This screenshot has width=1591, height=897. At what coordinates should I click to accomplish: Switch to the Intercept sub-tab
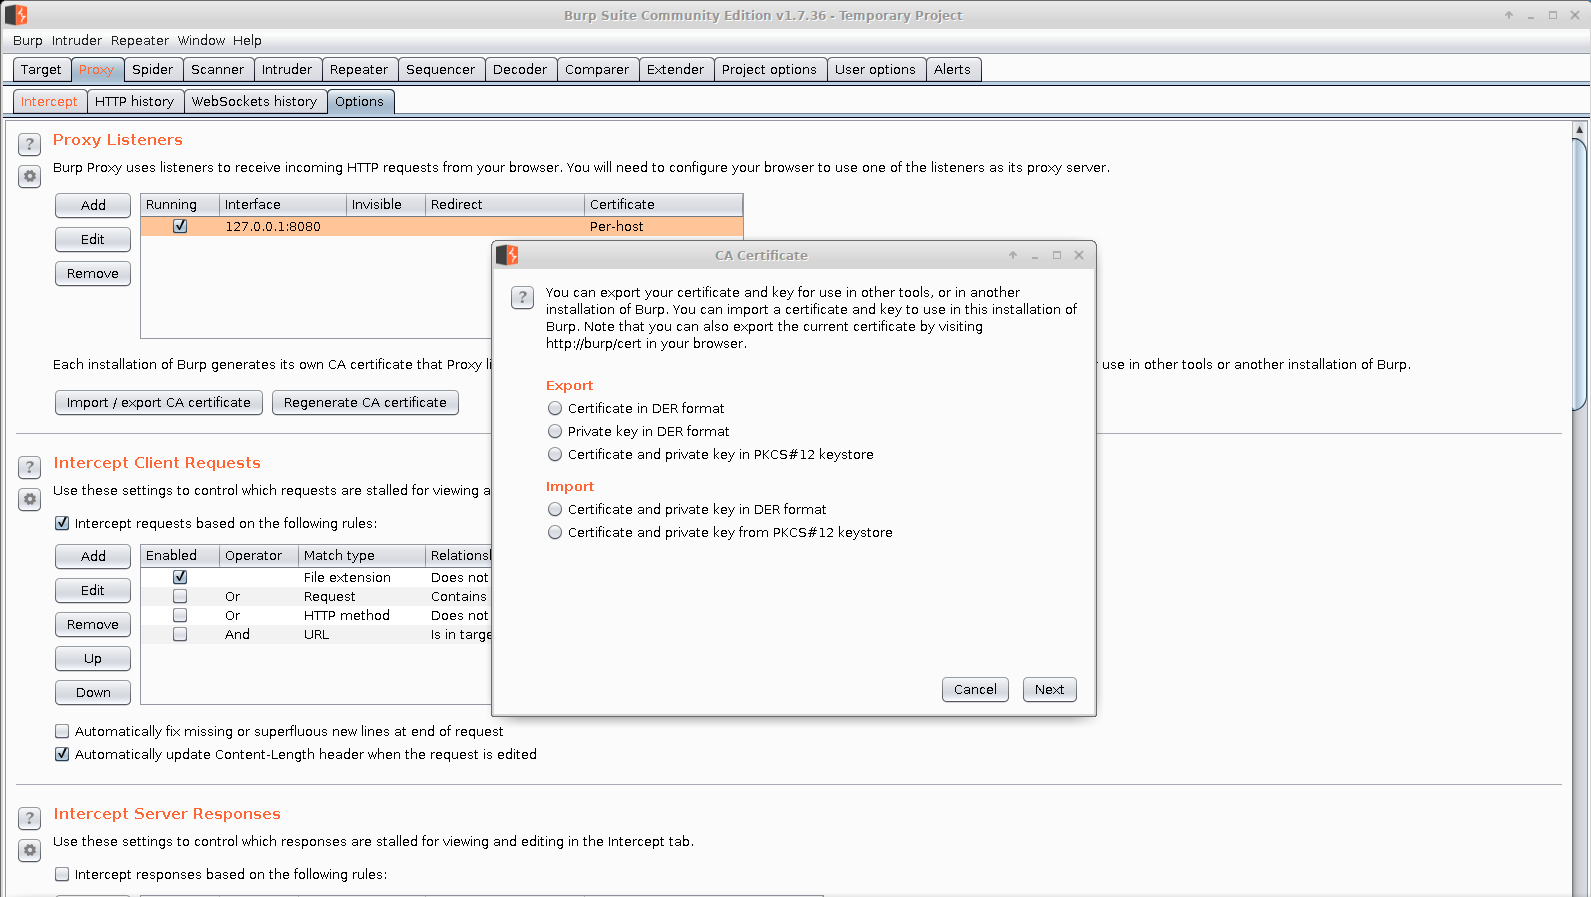(x=49, y=101)
